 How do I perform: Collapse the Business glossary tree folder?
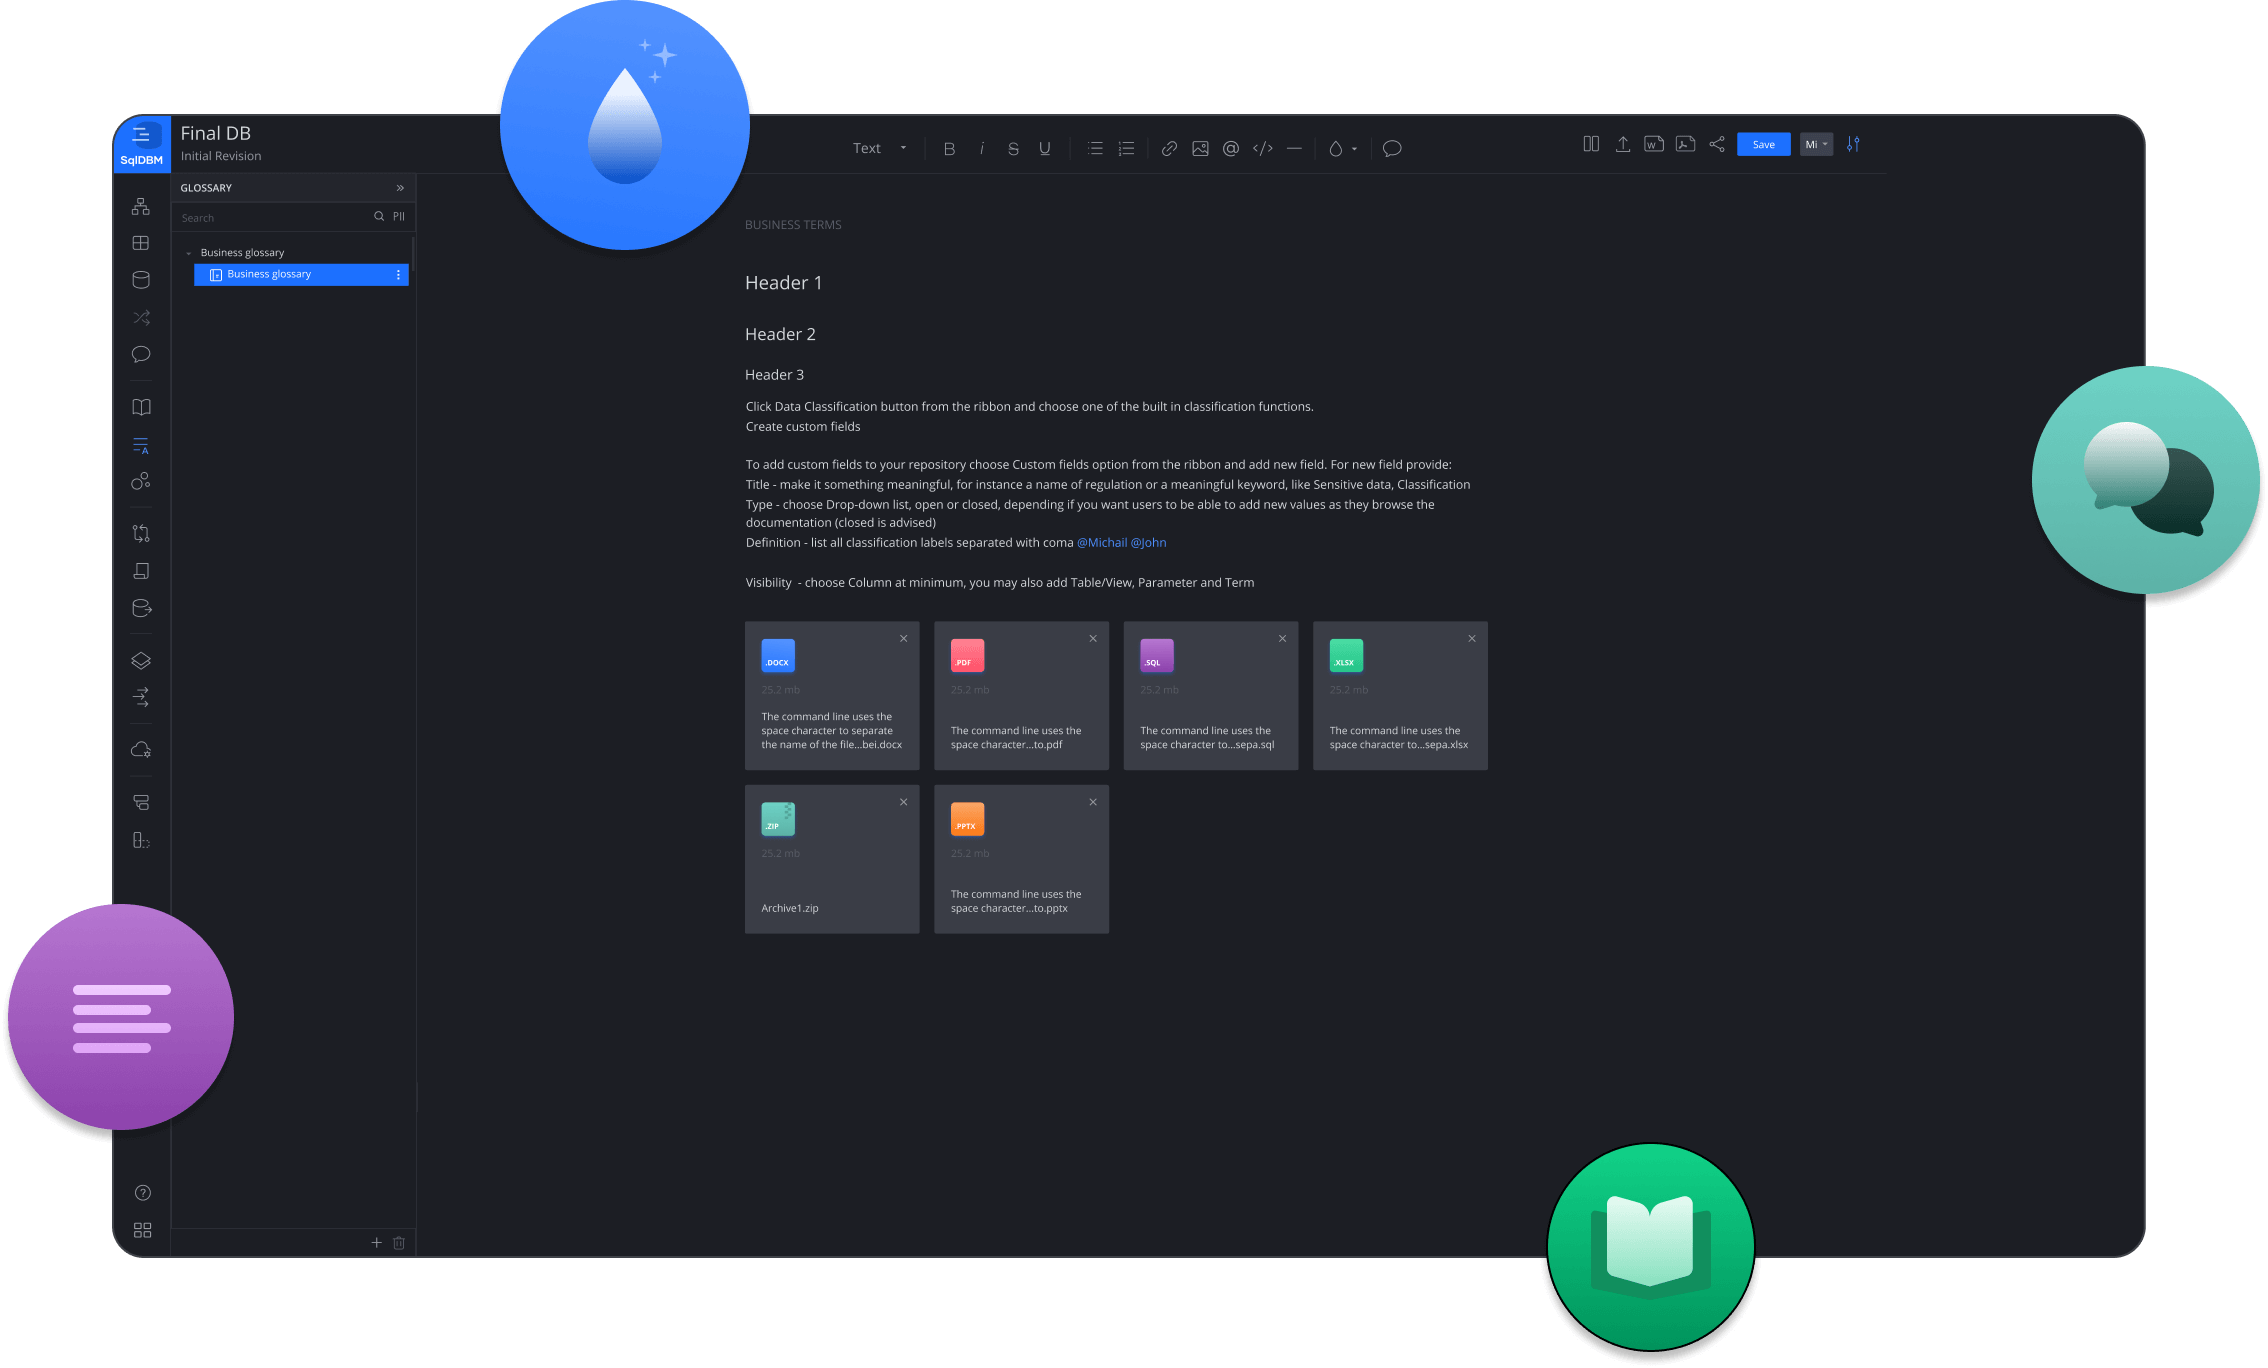coord(188,253)
